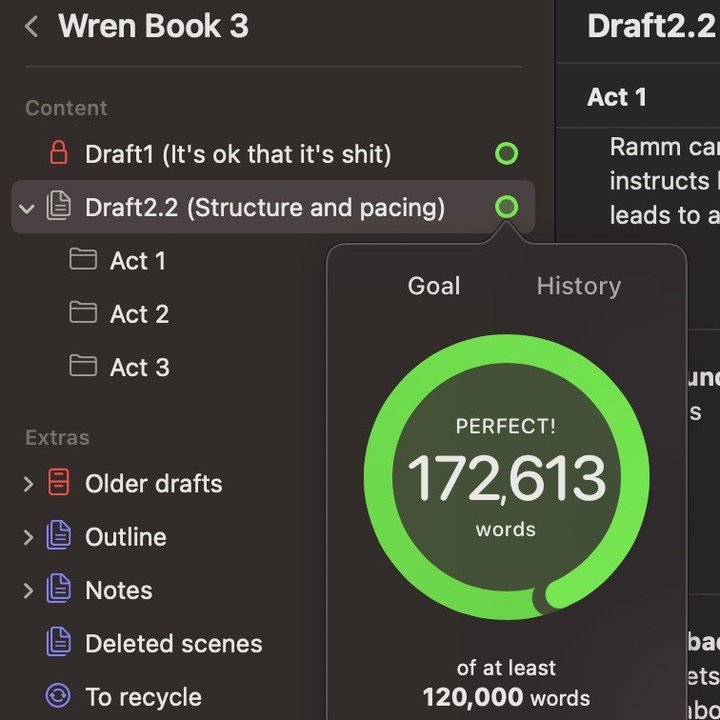Click the red lock icon on Draft1
720x720 pixels.
[59, 153]
